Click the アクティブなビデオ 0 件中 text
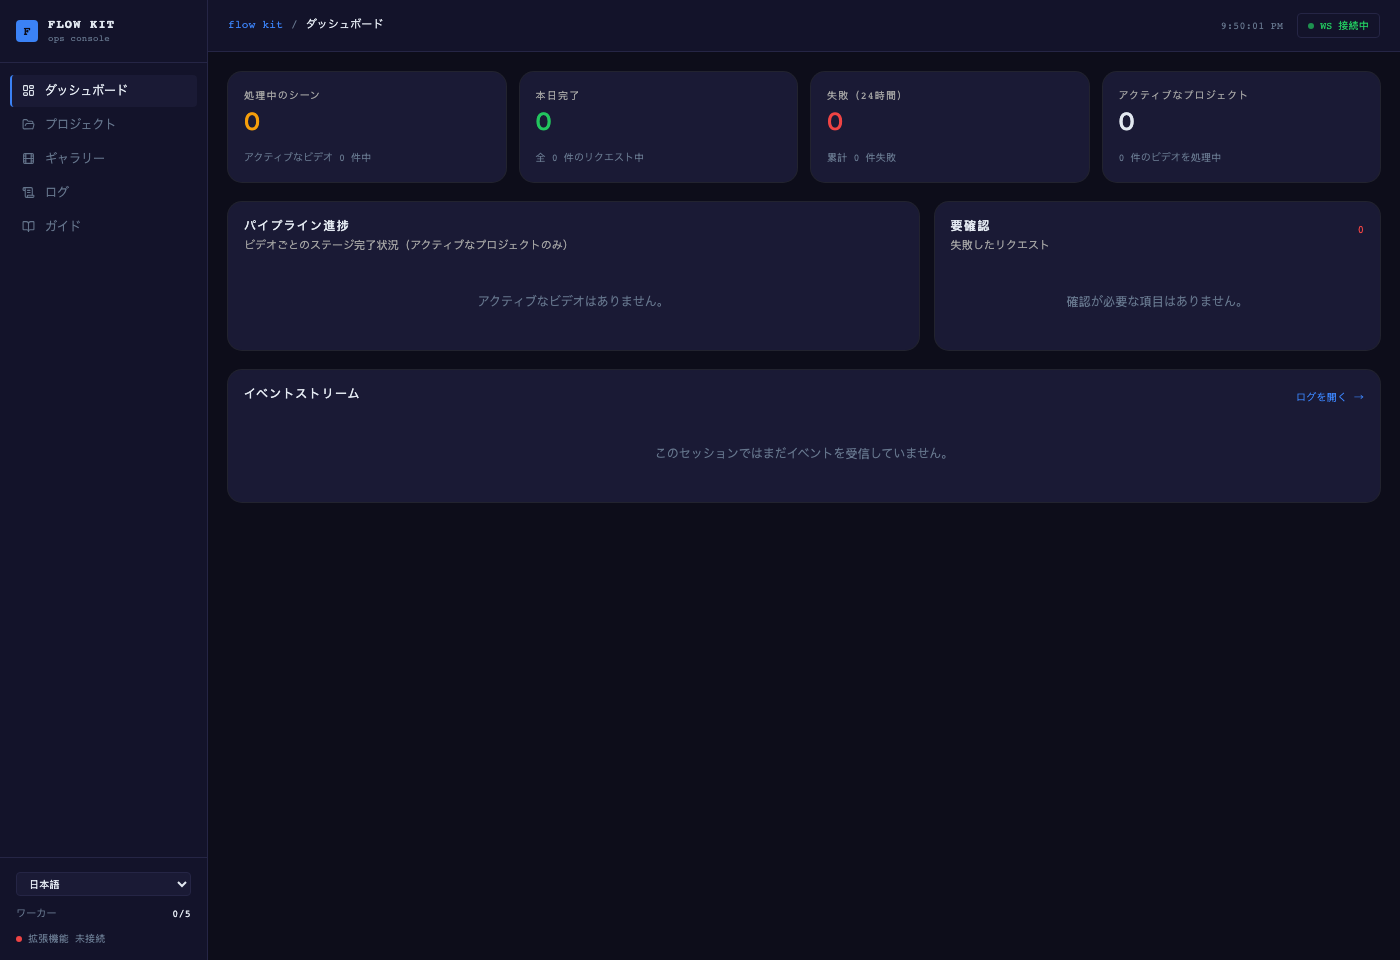This screenshot has width=1400, height=960. 308,158
